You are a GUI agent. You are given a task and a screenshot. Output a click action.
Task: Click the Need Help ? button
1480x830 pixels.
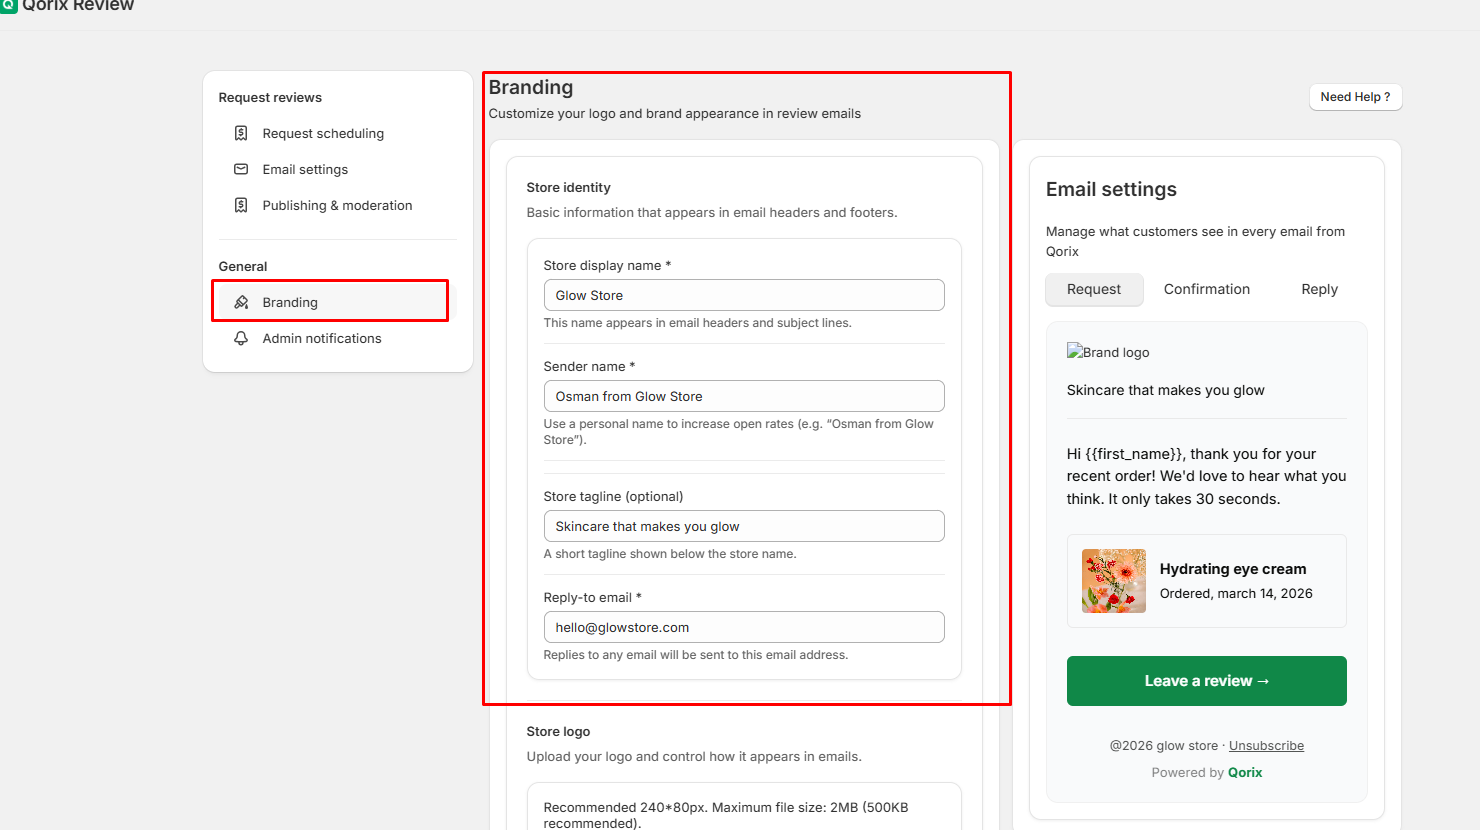[1355, 97]
